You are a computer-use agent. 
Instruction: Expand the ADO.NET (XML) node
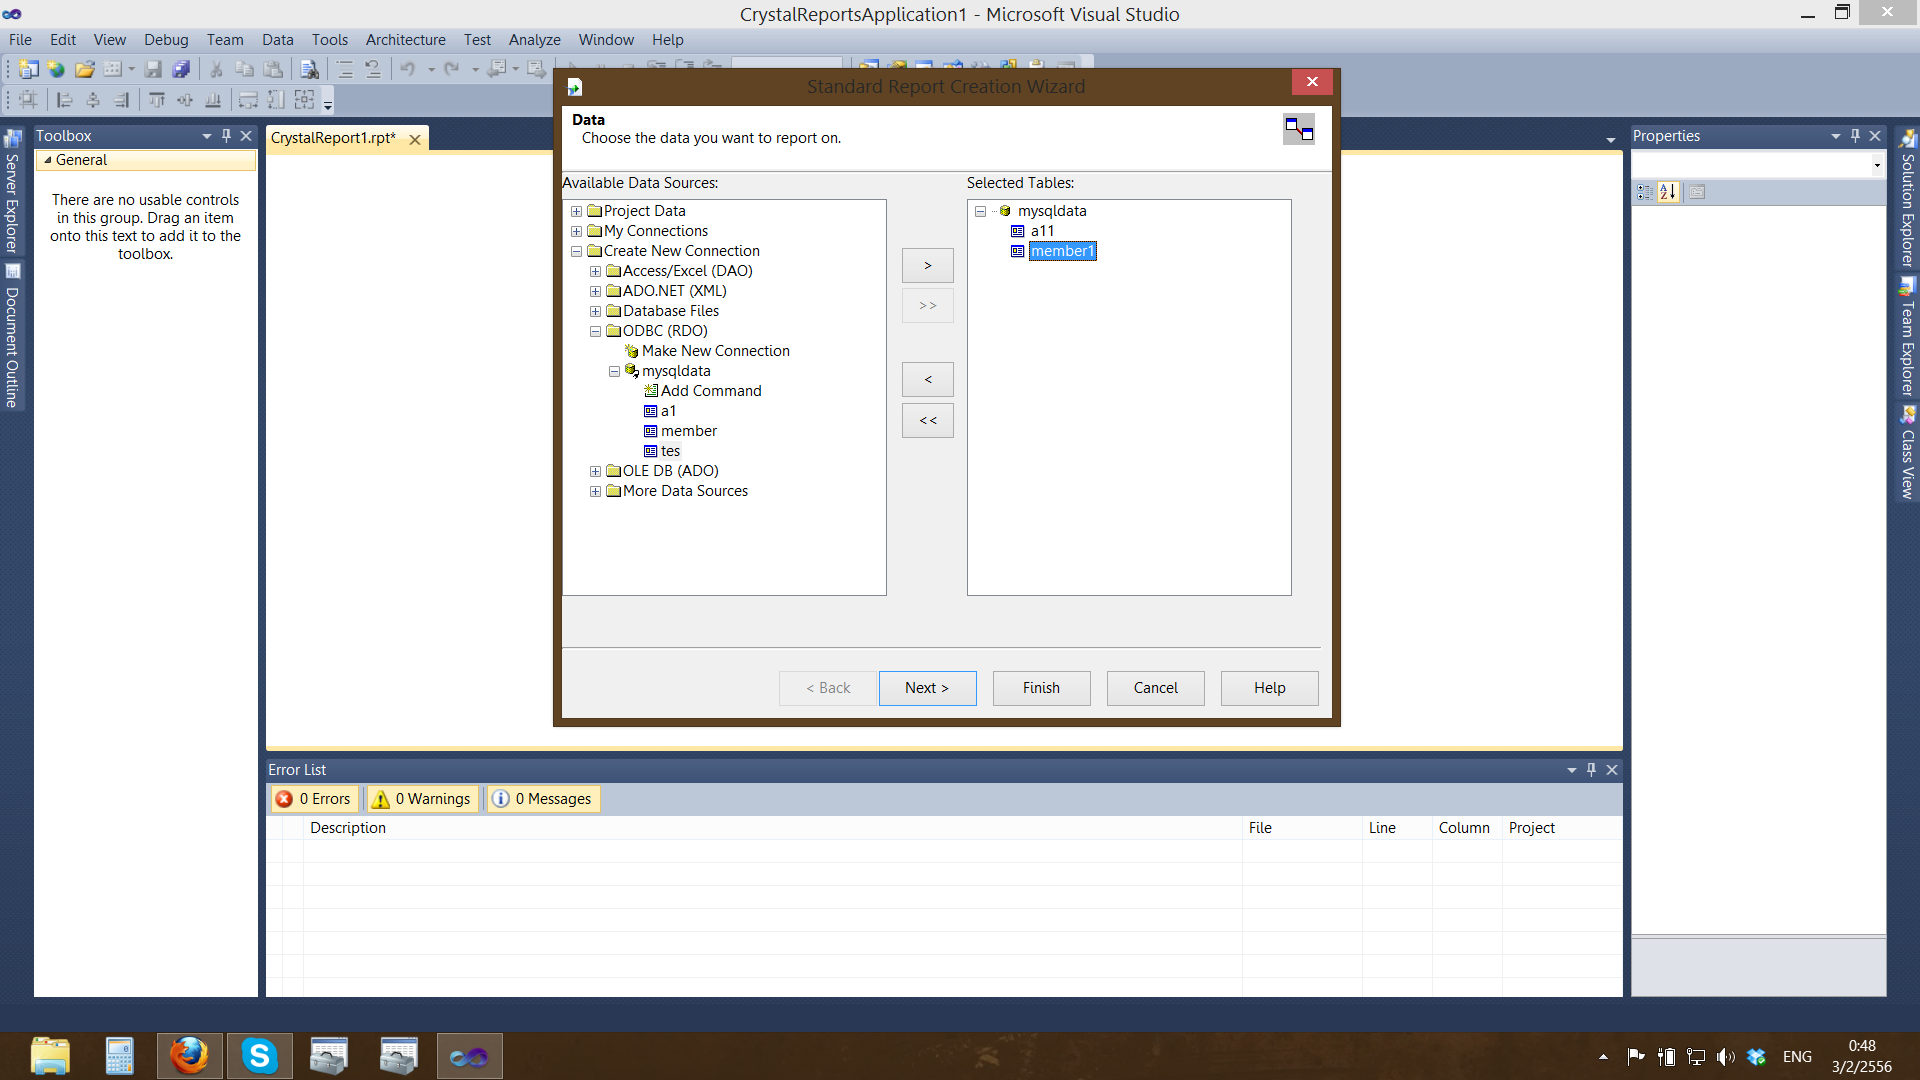click(x=595, y=291)
